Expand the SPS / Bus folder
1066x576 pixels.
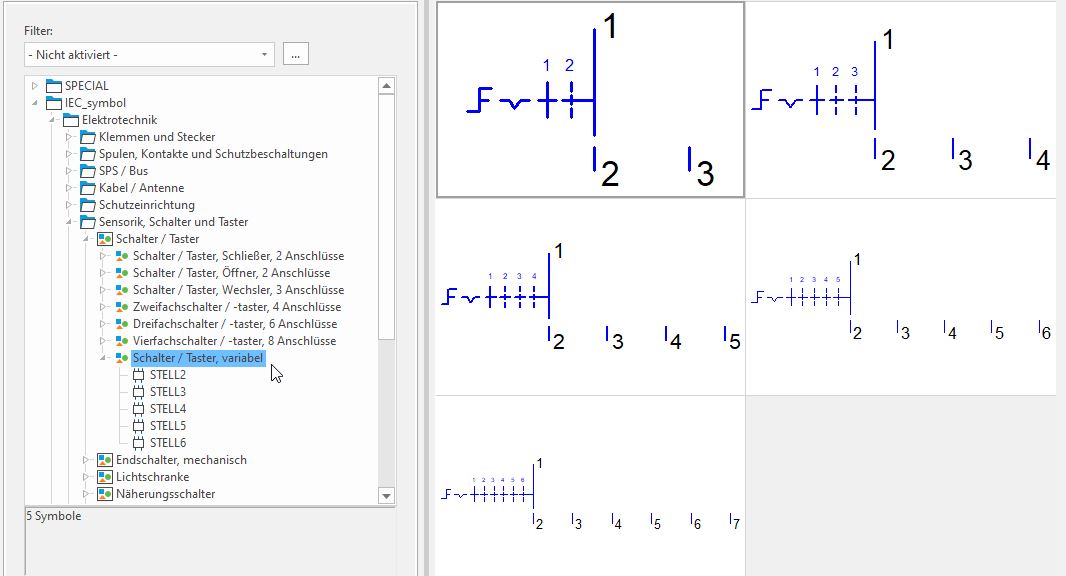[69, 171]
